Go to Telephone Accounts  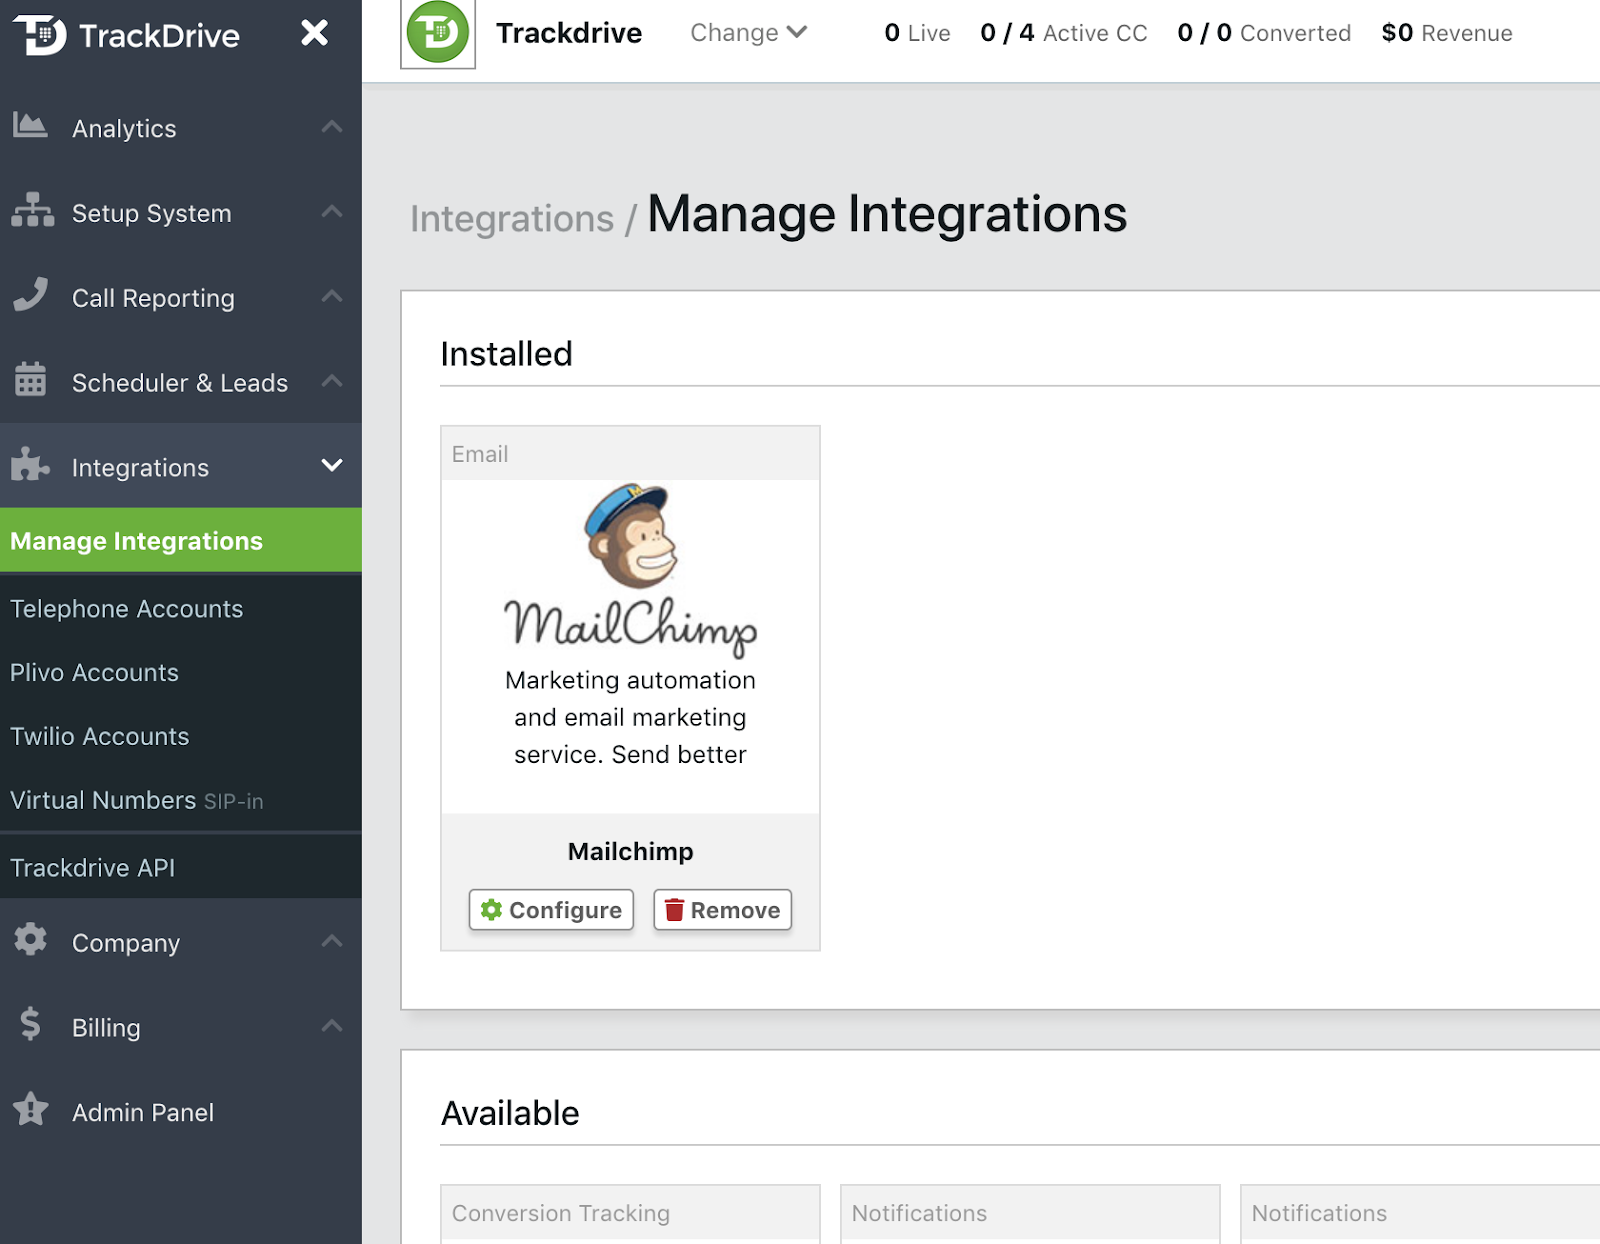[x=181, y=609]
